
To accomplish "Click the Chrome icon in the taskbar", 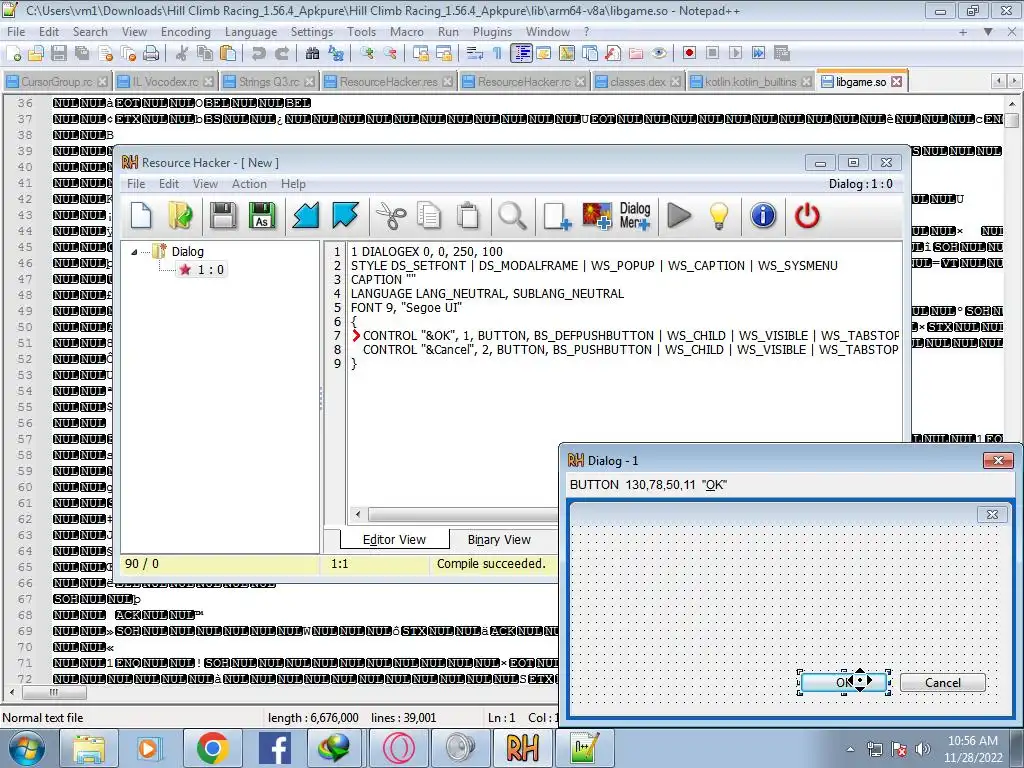I will pyautogui.click(x=212, y=748).
